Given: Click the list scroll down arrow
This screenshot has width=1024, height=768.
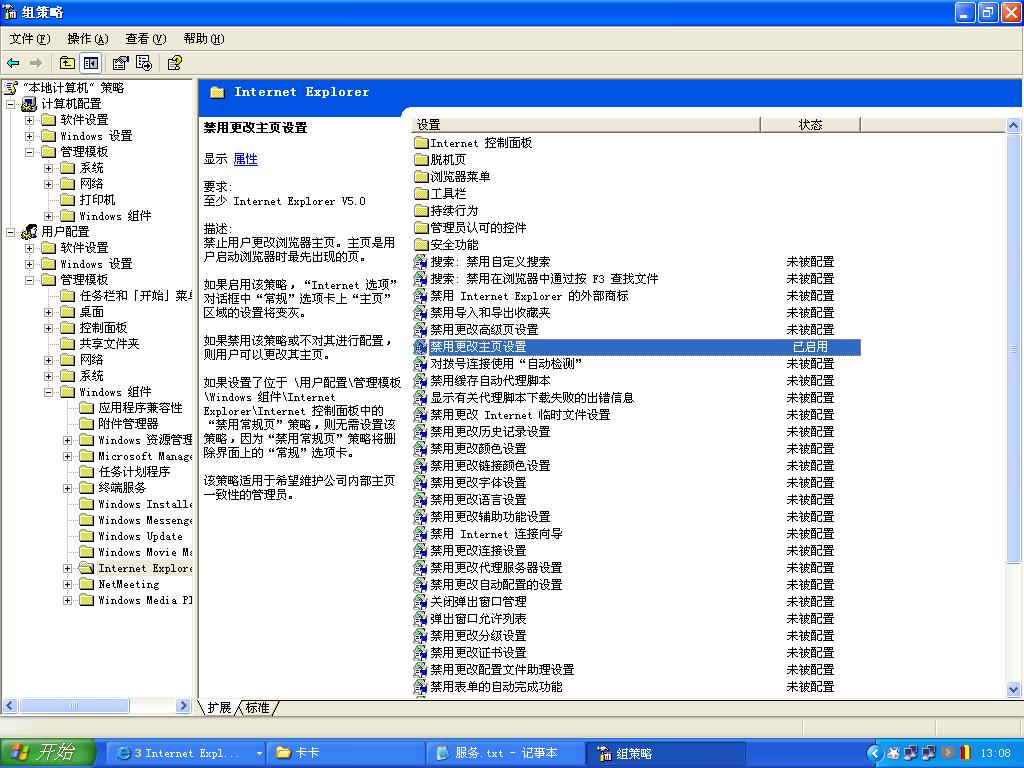Looking at the screenshot, I should [1013, 689].
